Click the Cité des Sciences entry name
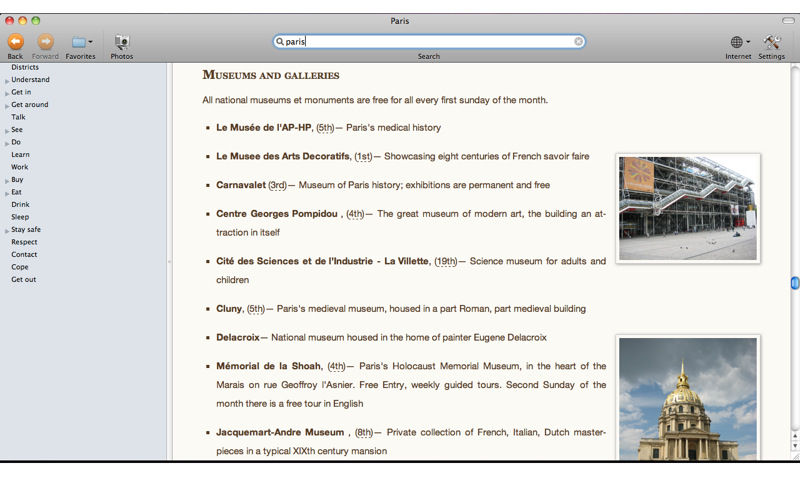The width and height of the screenshot is (800, 500). click(322, 261)
